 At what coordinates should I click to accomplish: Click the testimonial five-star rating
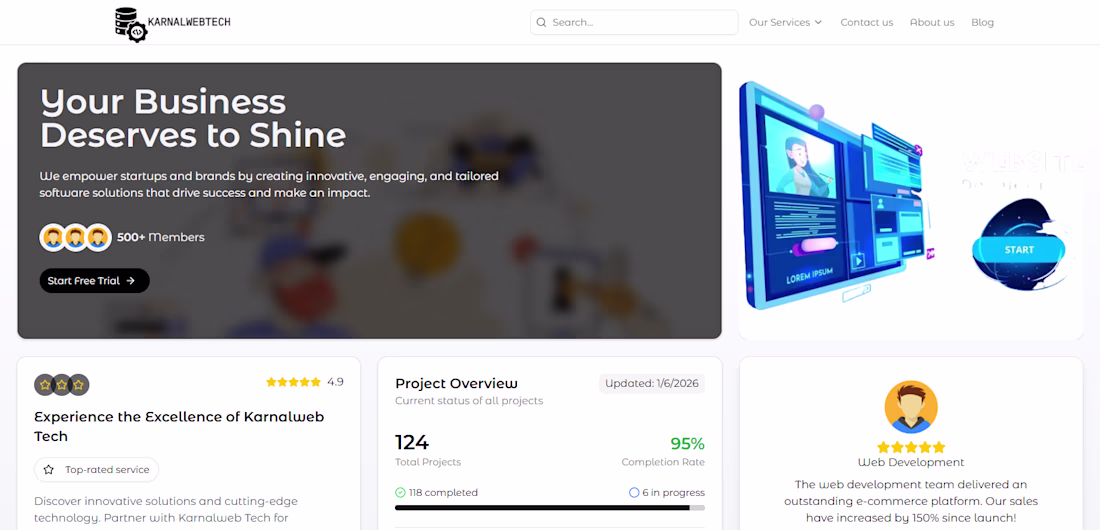click(x=911, y=447)
